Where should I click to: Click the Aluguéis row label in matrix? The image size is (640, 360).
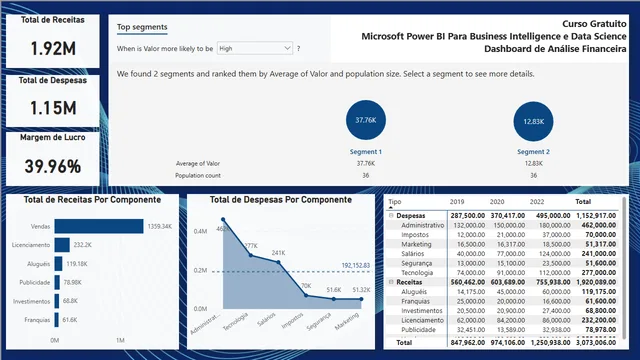pos(414,291)
